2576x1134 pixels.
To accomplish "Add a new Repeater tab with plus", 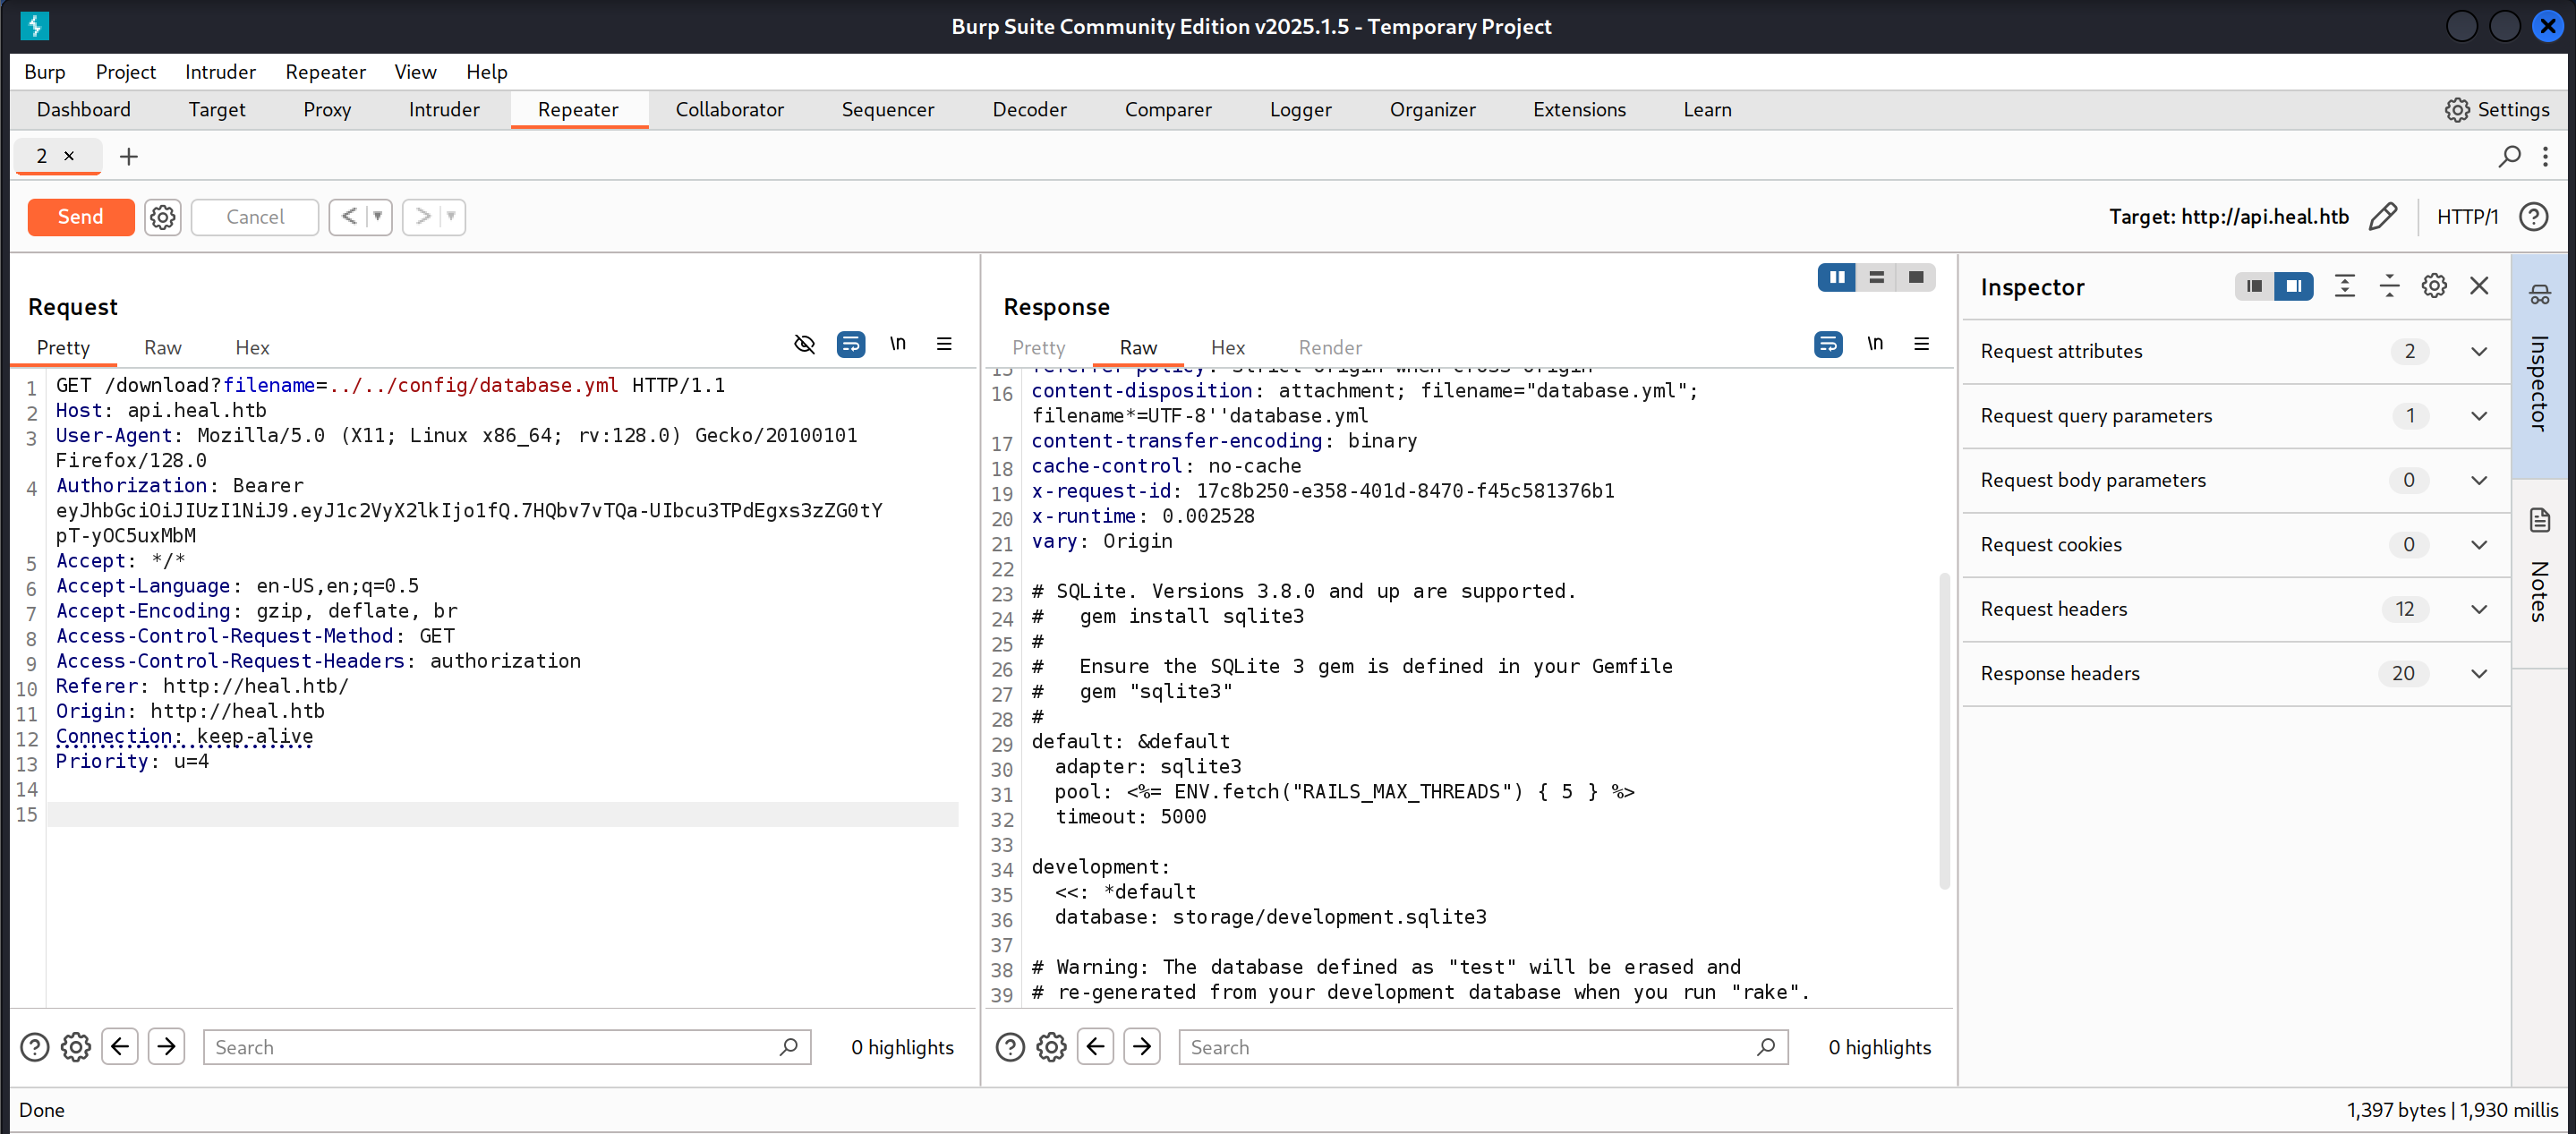I will pos(128,156).
